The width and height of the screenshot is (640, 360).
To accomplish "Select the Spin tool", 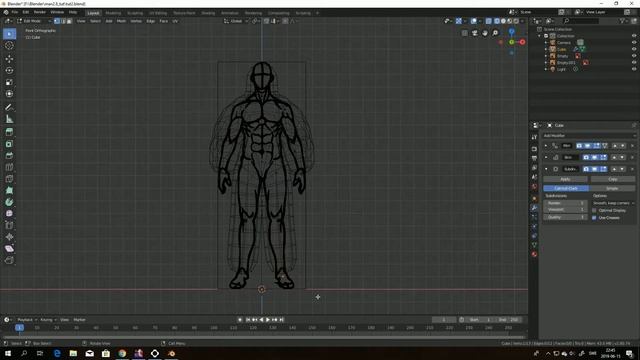I will [x=9, y=202].
